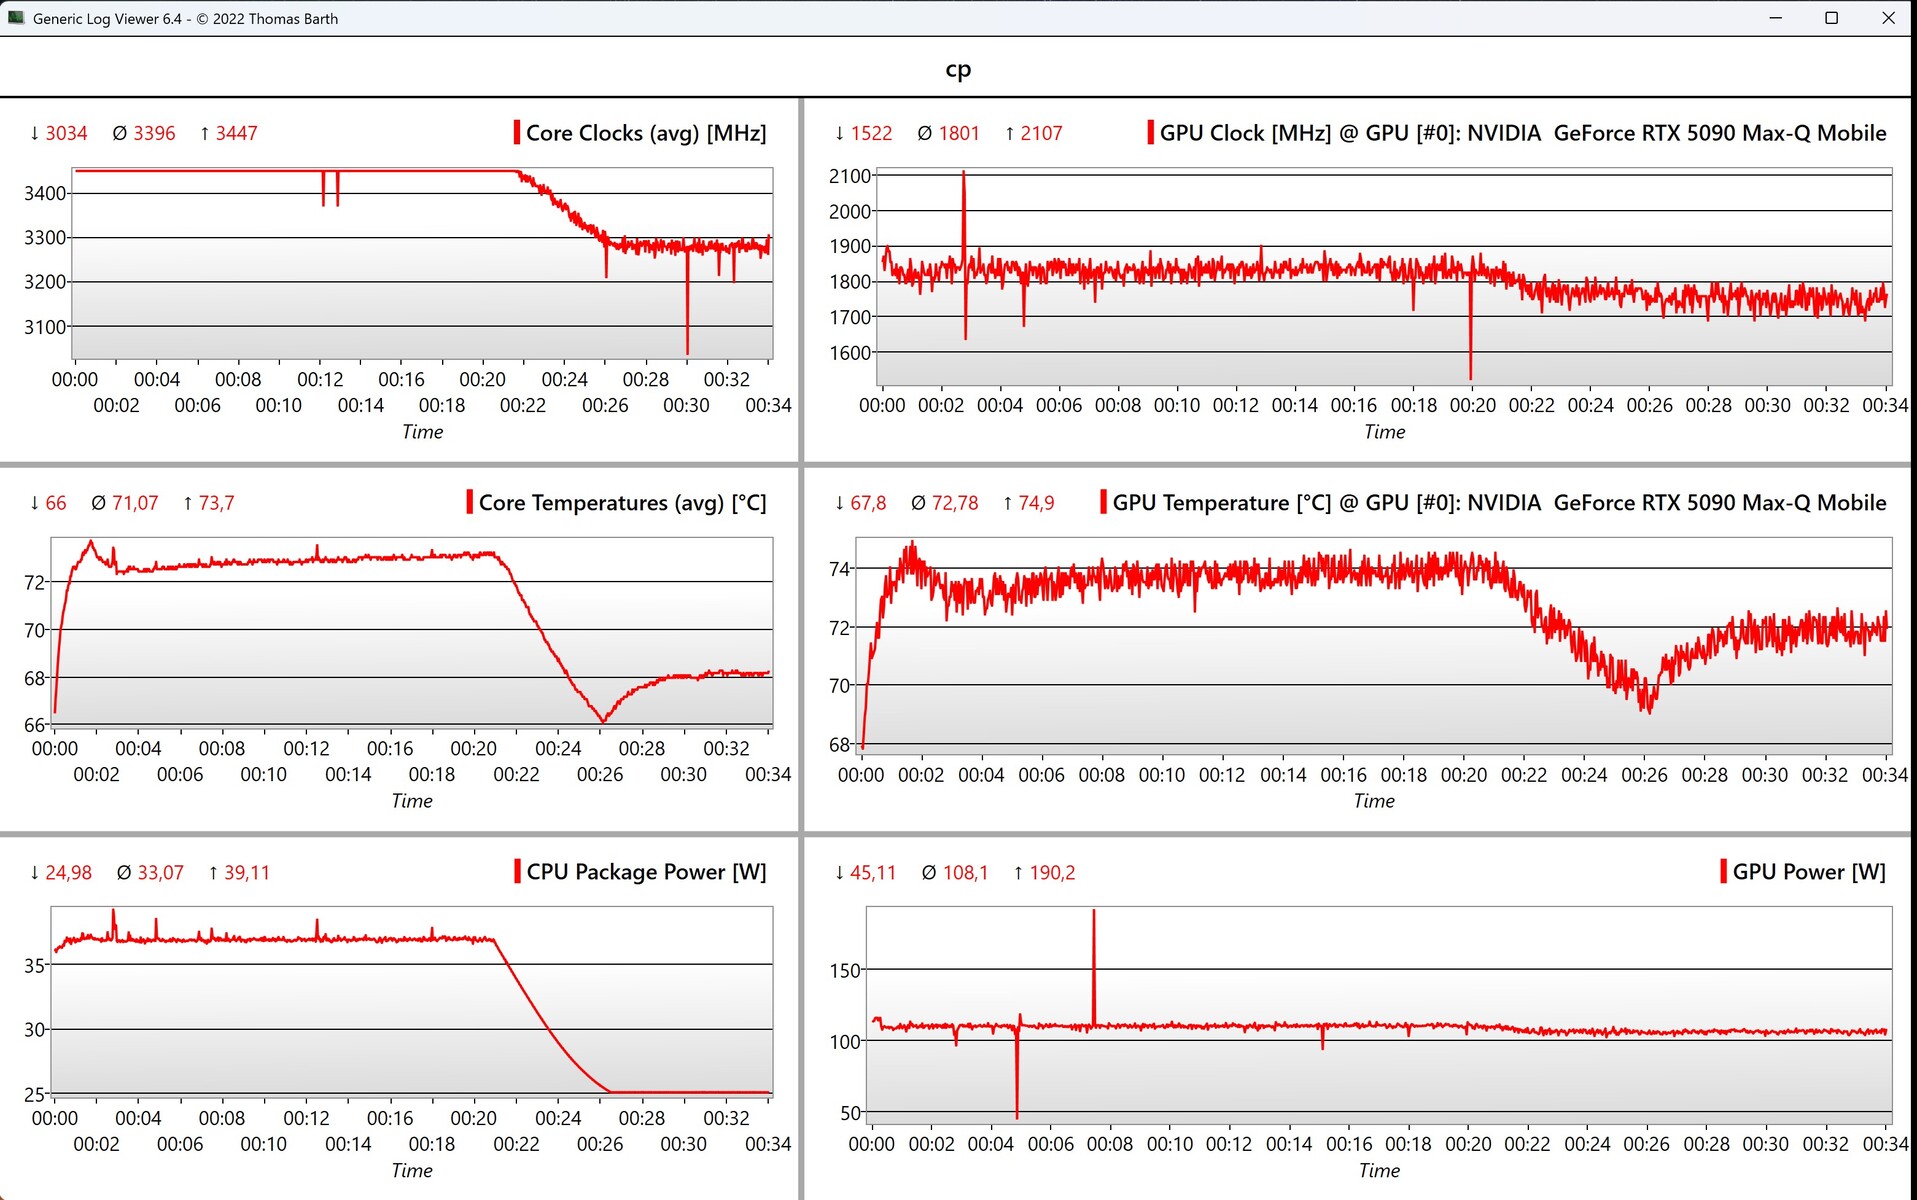The height and width of the screenshot is (1200, 1917).
Task: Click the red swatch beside GPU Clock legend
Action: 1150,133
